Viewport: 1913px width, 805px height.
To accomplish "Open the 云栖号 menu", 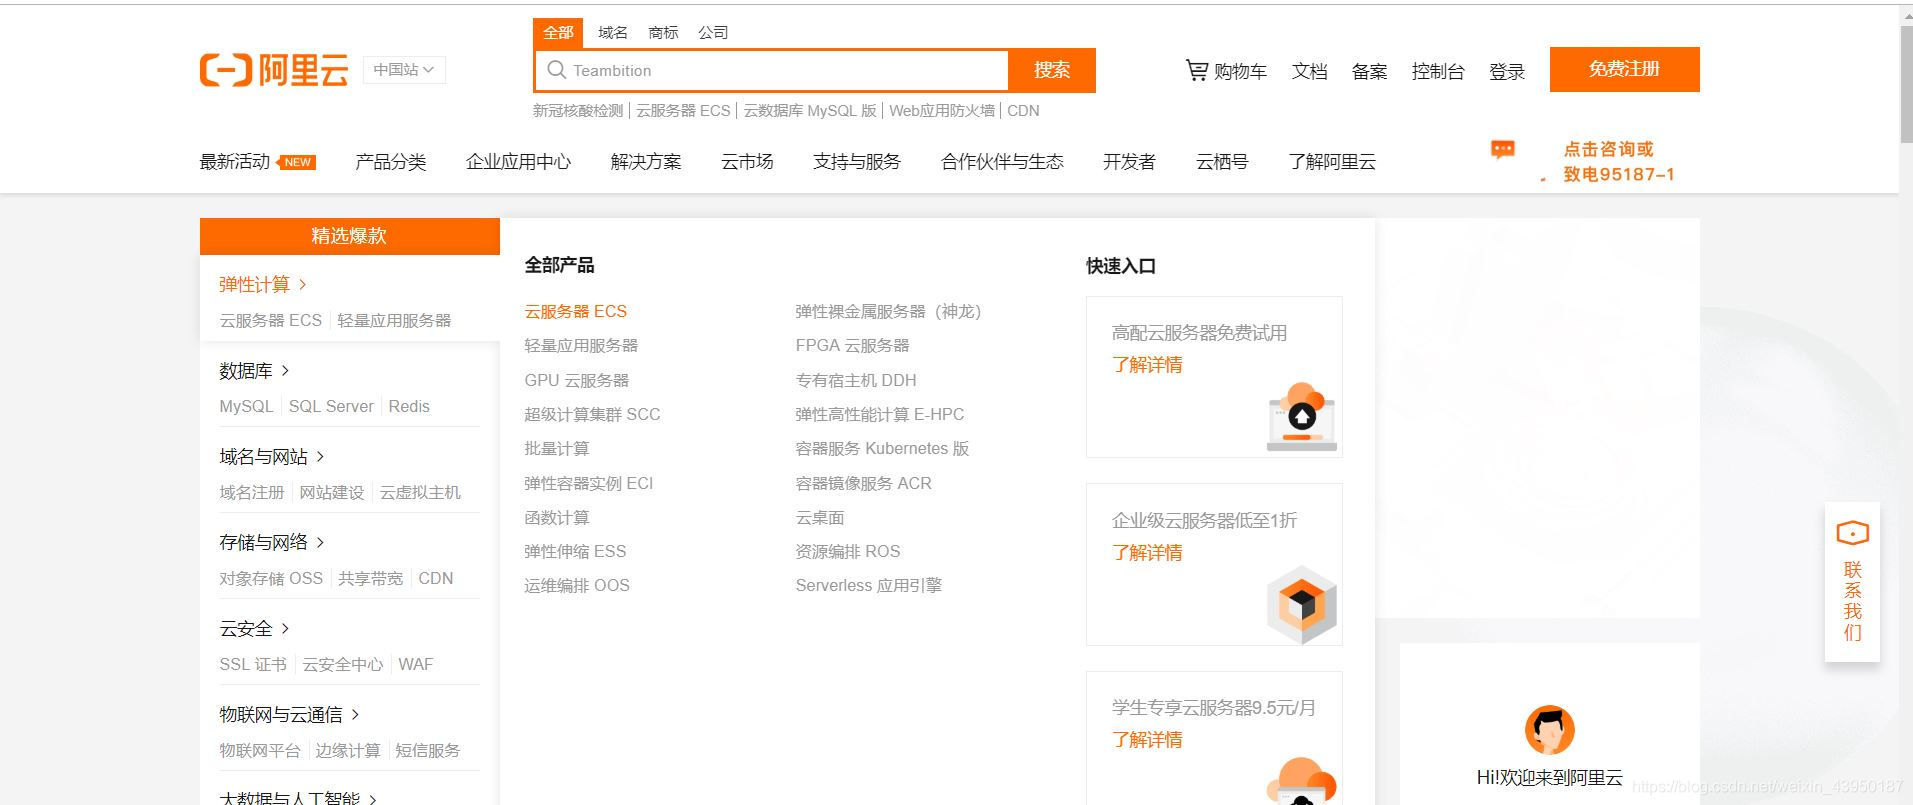I will (1222, 162).
